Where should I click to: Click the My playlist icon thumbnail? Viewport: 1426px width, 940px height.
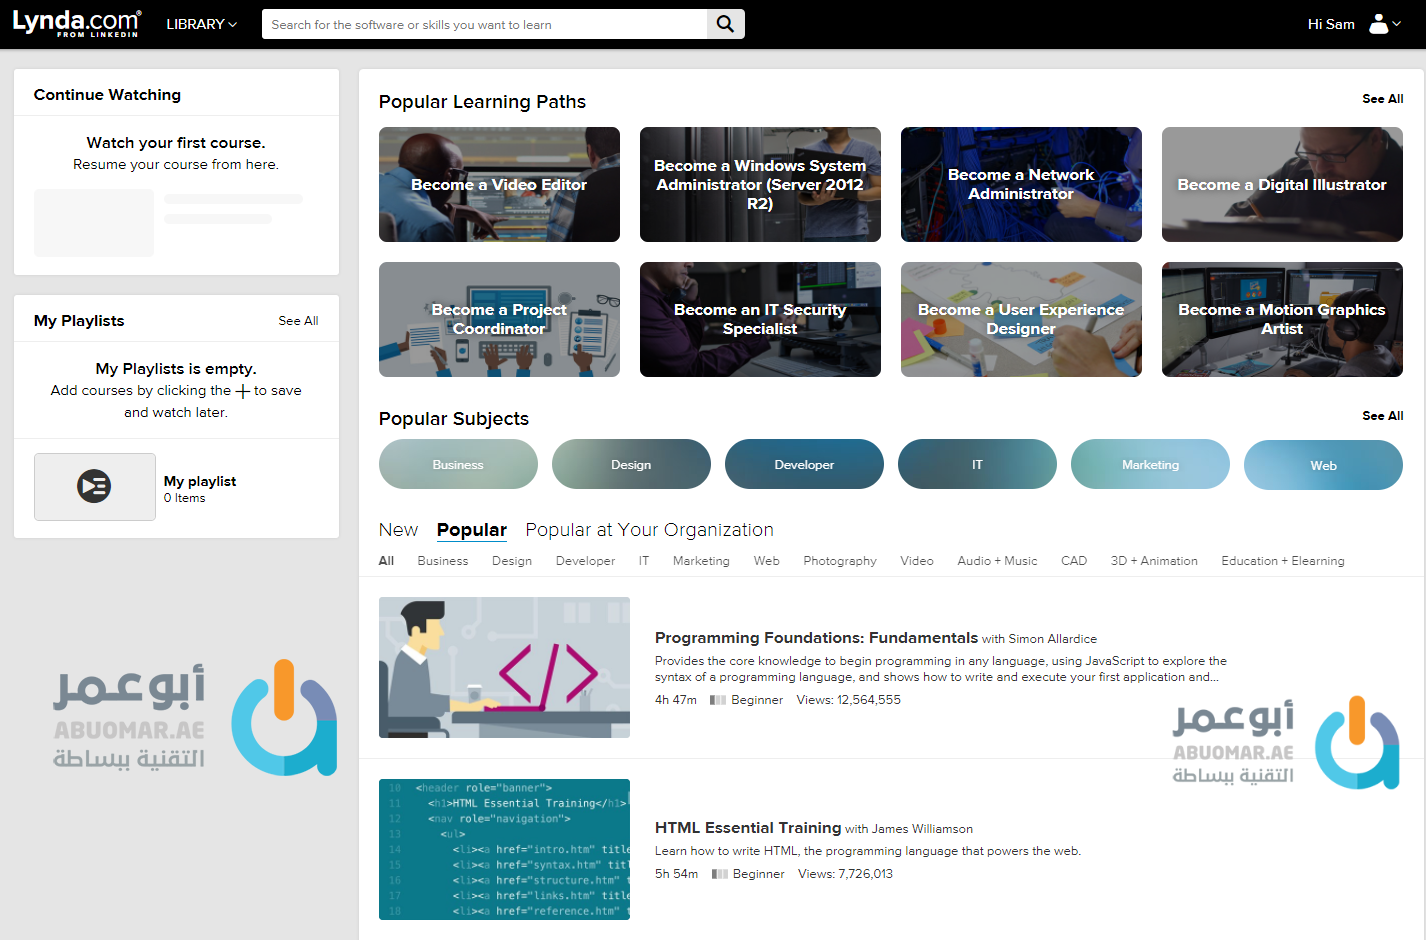coord(95,487)
